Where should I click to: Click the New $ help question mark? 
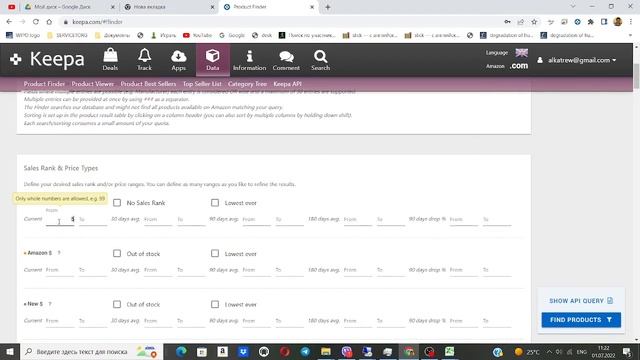[50, 304]
